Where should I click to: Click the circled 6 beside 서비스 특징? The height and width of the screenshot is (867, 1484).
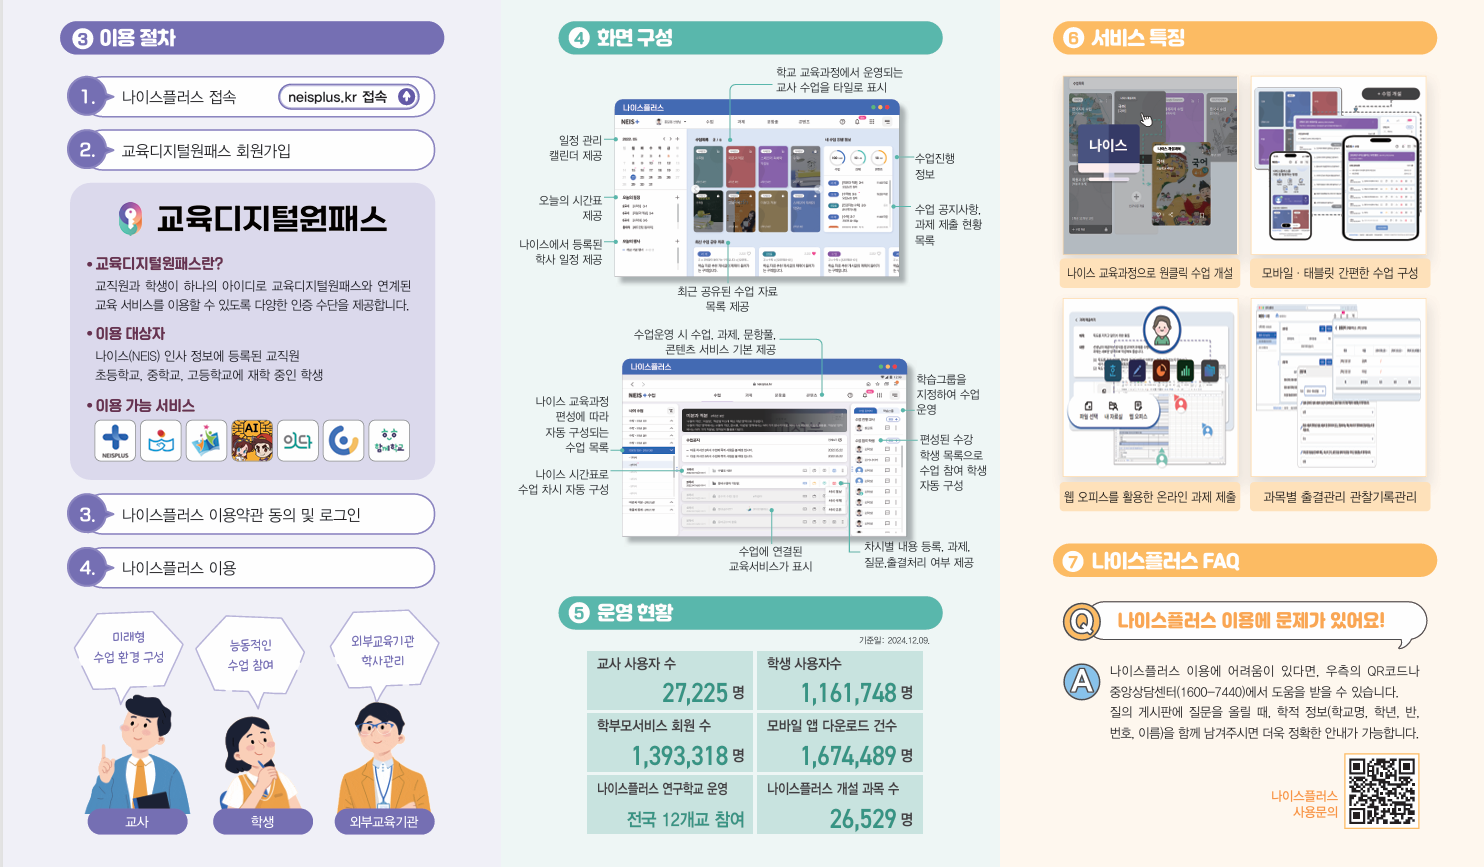tap(1074, 39)
